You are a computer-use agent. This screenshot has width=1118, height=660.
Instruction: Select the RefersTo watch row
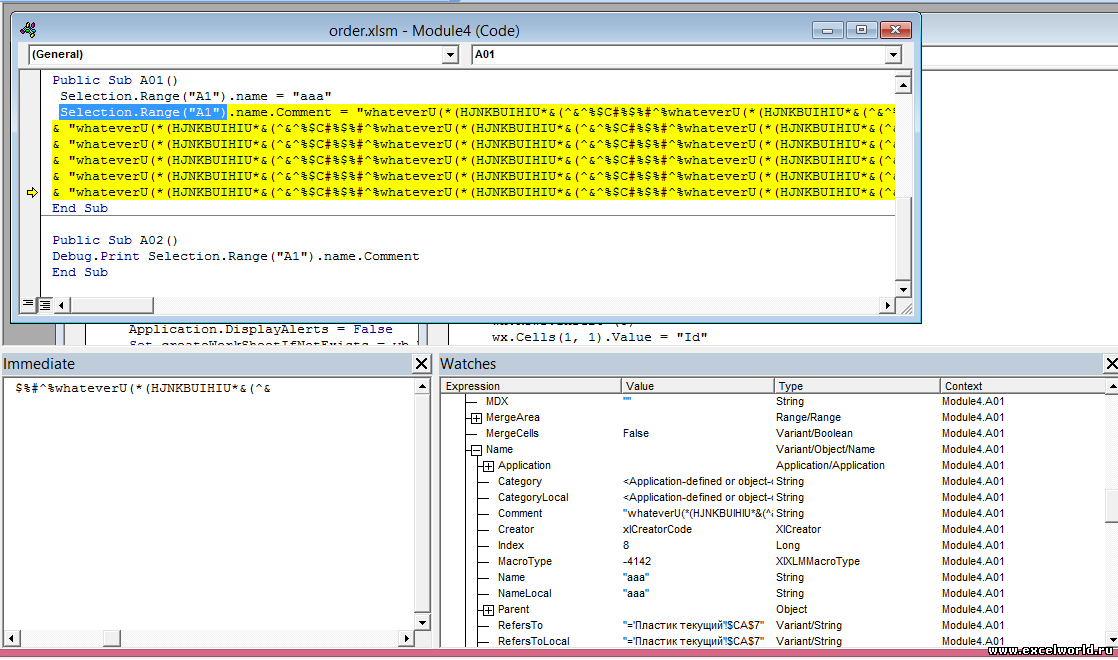coord(773,625)
